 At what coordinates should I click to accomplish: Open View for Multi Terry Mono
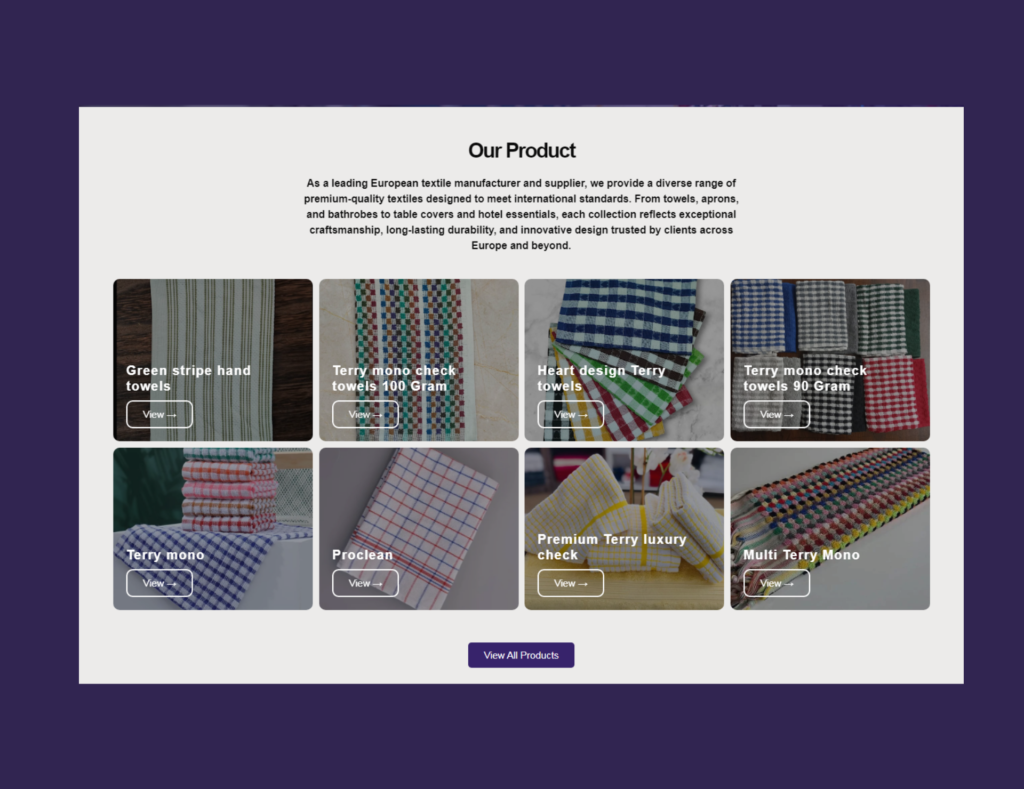(x=776, y=583)
